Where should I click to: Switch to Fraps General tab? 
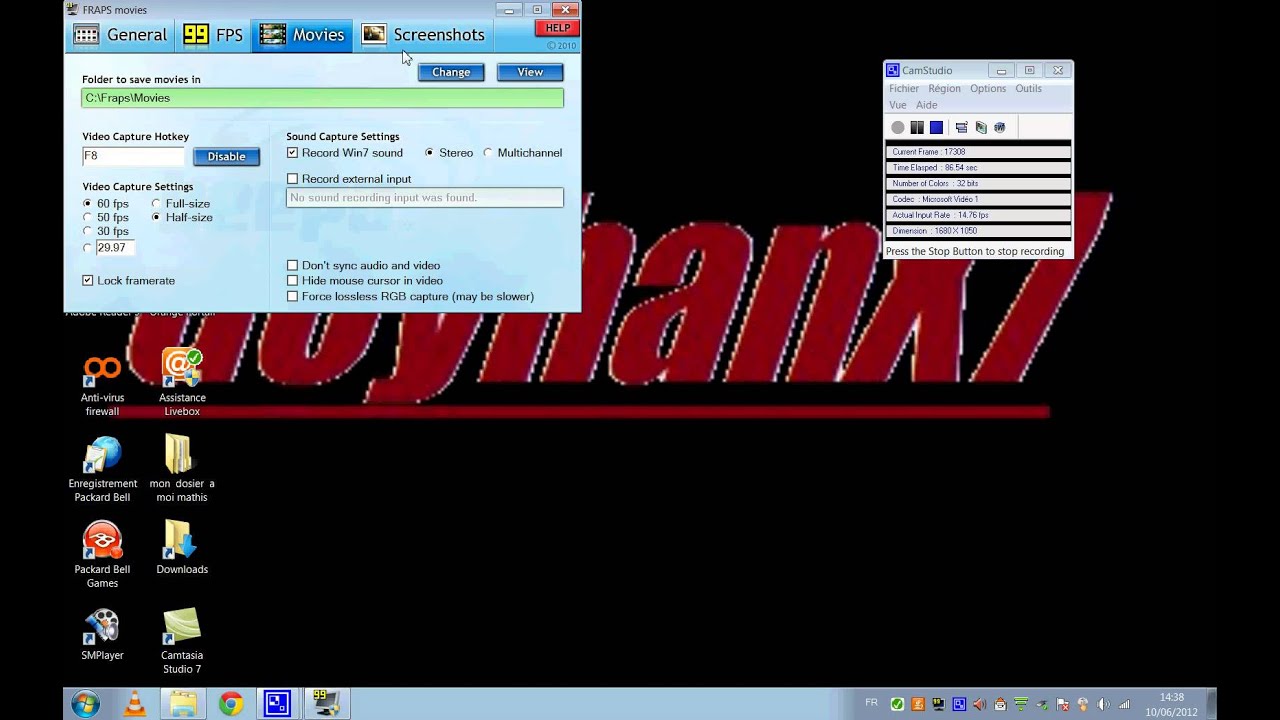pos(121,35)
